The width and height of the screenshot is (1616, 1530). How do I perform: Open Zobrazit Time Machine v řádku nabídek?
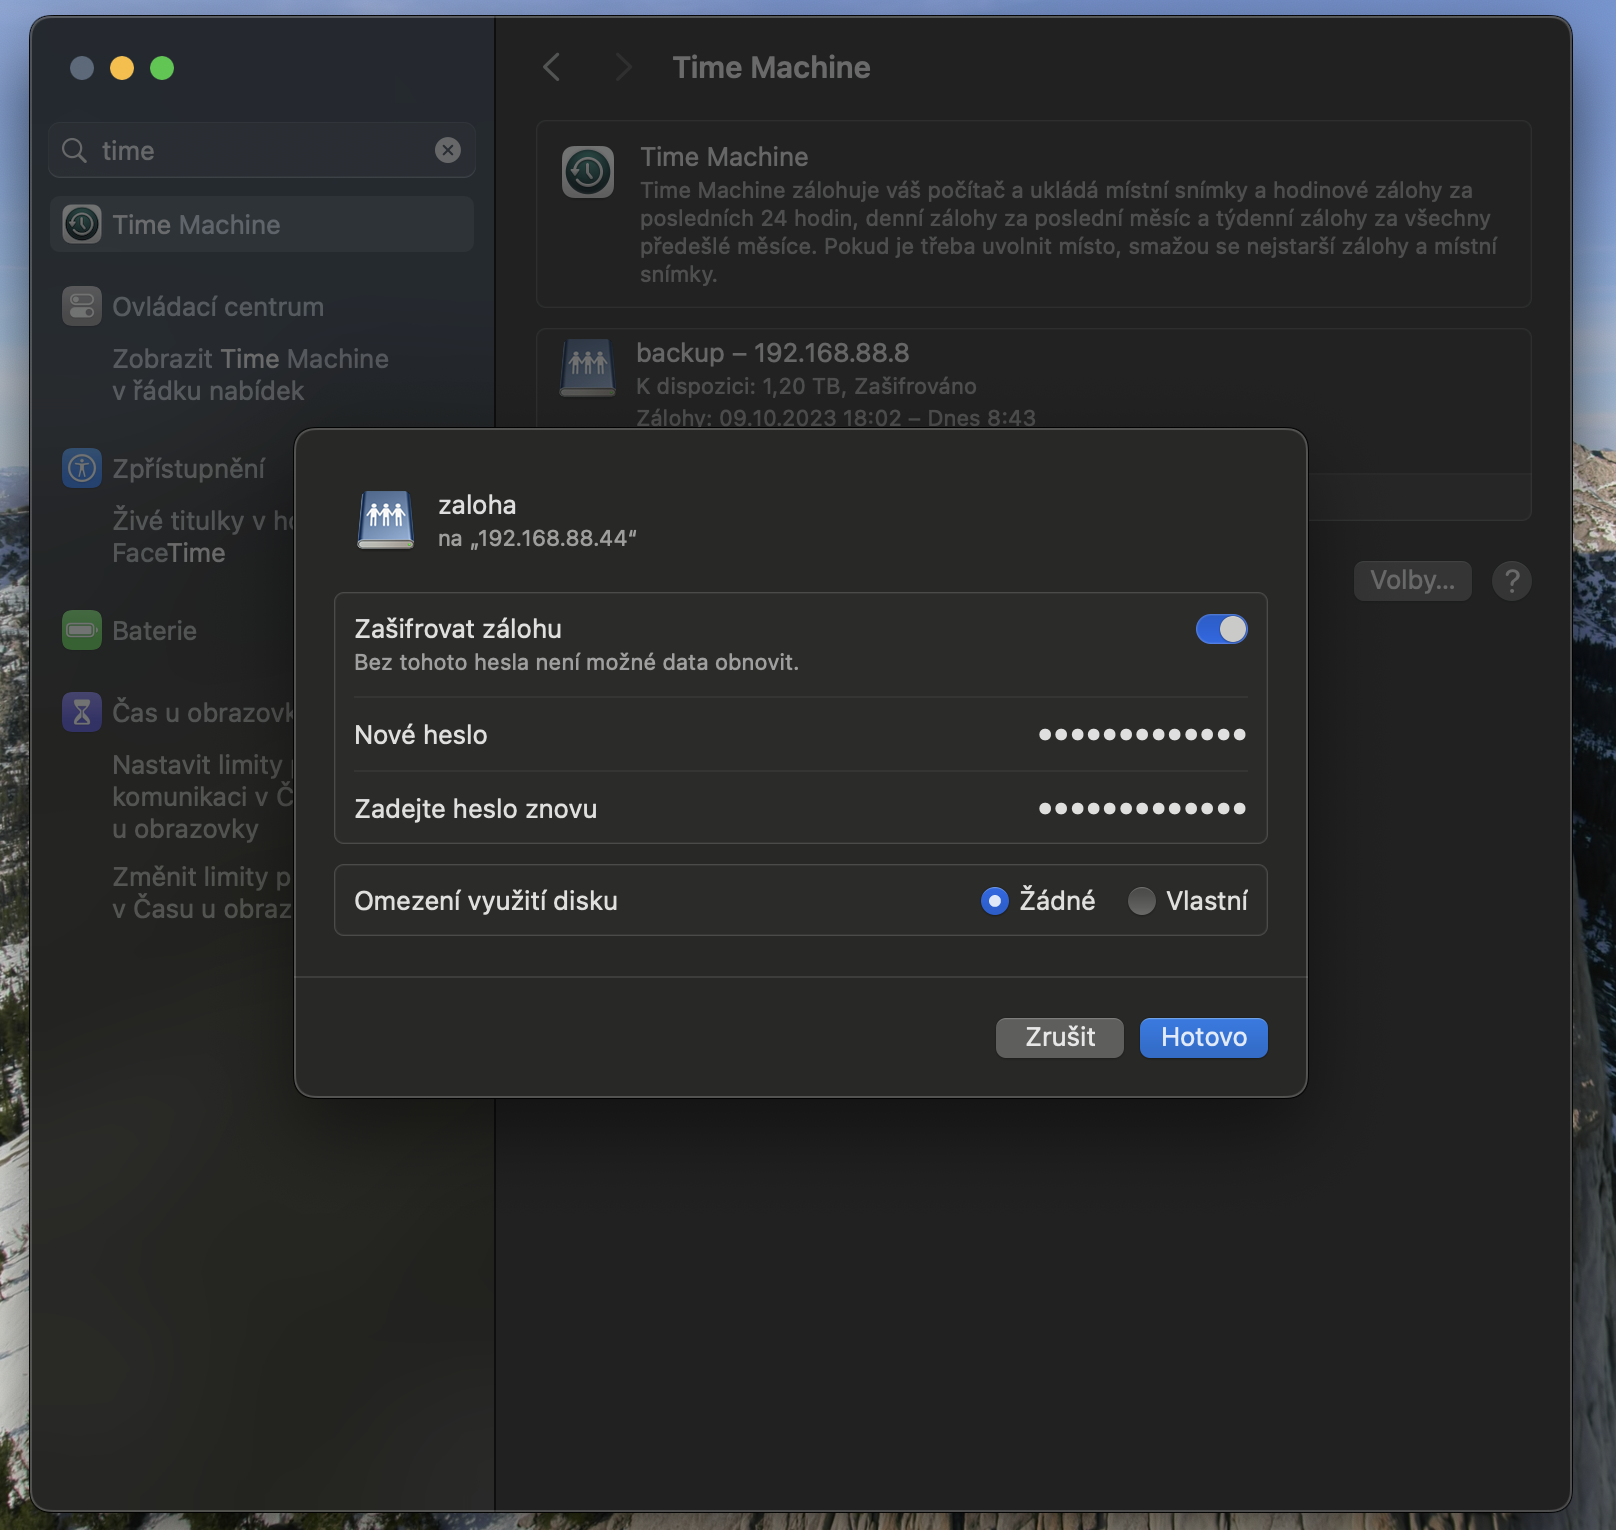pos(250,375)
